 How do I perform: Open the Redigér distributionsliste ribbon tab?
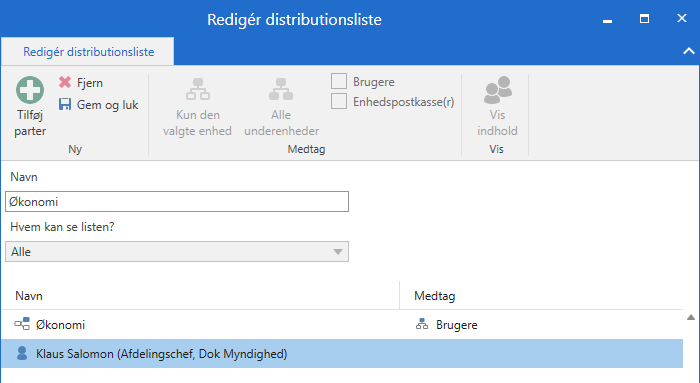88,52
